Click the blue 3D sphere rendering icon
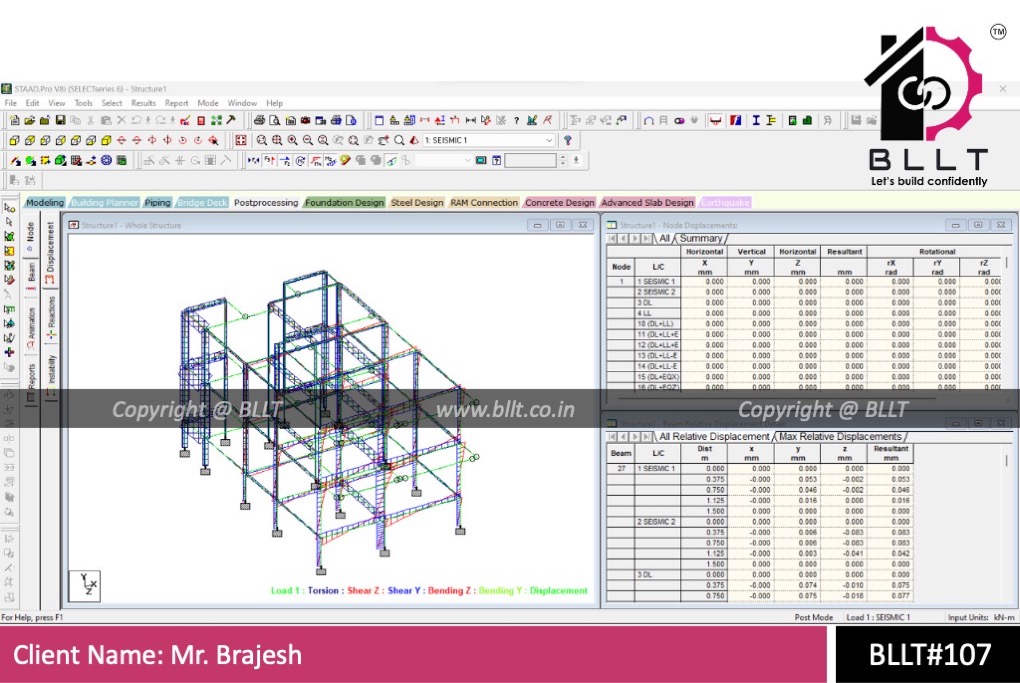This screenshot has height=683, width=1020. click(x=106, y=161)
